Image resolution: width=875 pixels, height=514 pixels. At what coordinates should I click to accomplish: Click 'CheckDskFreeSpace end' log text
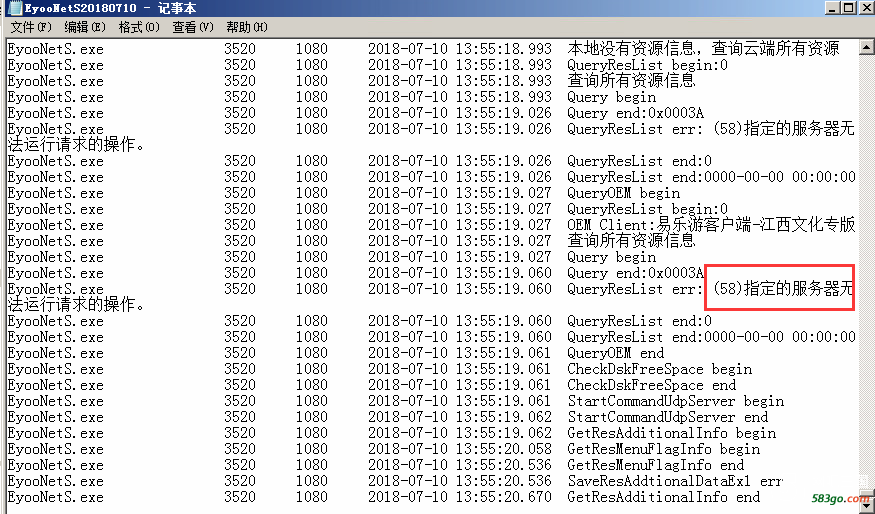[x=652, y=385]
